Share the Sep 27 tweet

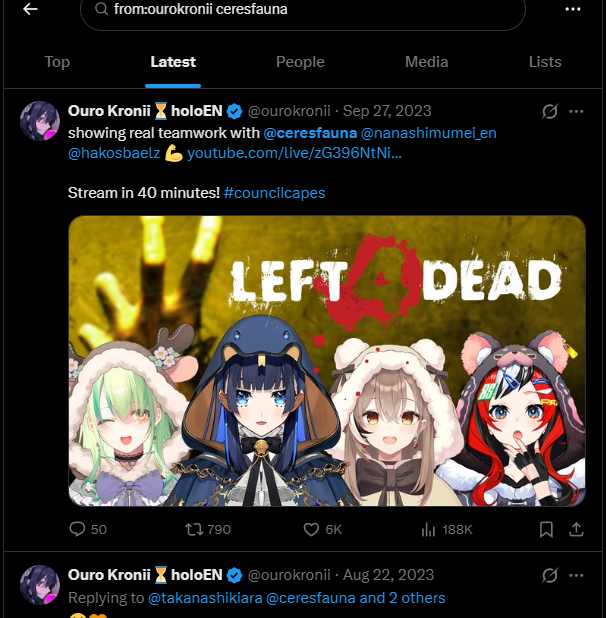pyautogui.click(x=576, y=529)
